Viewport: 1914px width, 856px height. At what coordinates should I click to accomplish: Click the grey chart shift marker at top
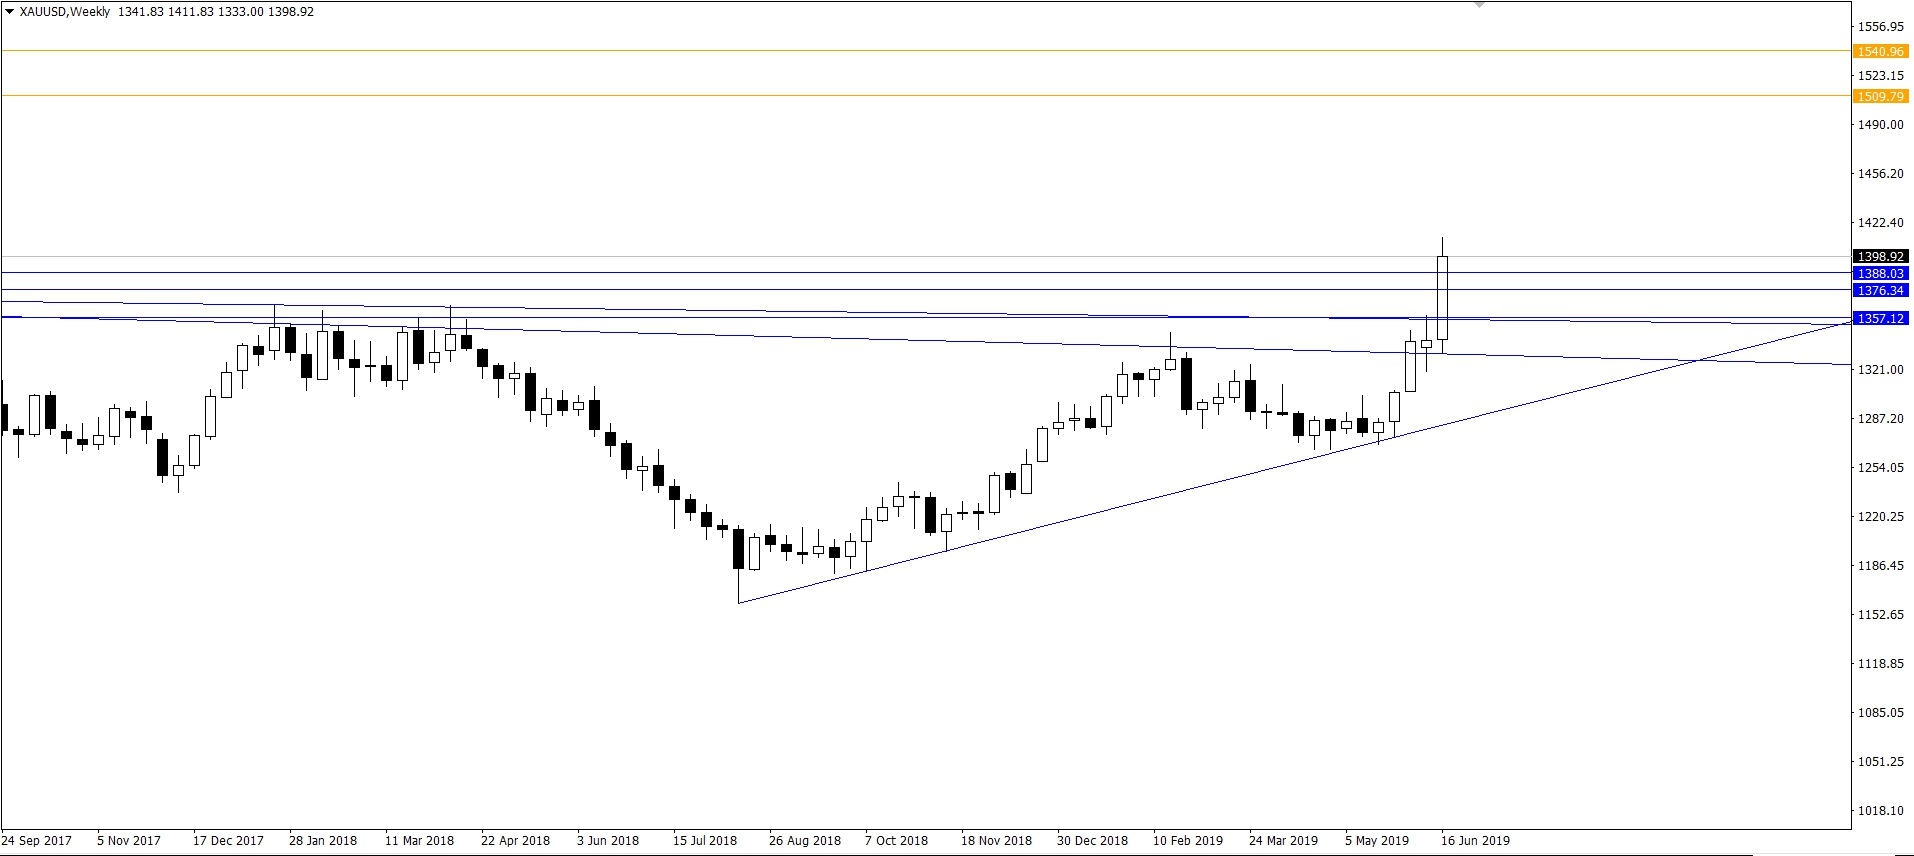(1480, 5)
